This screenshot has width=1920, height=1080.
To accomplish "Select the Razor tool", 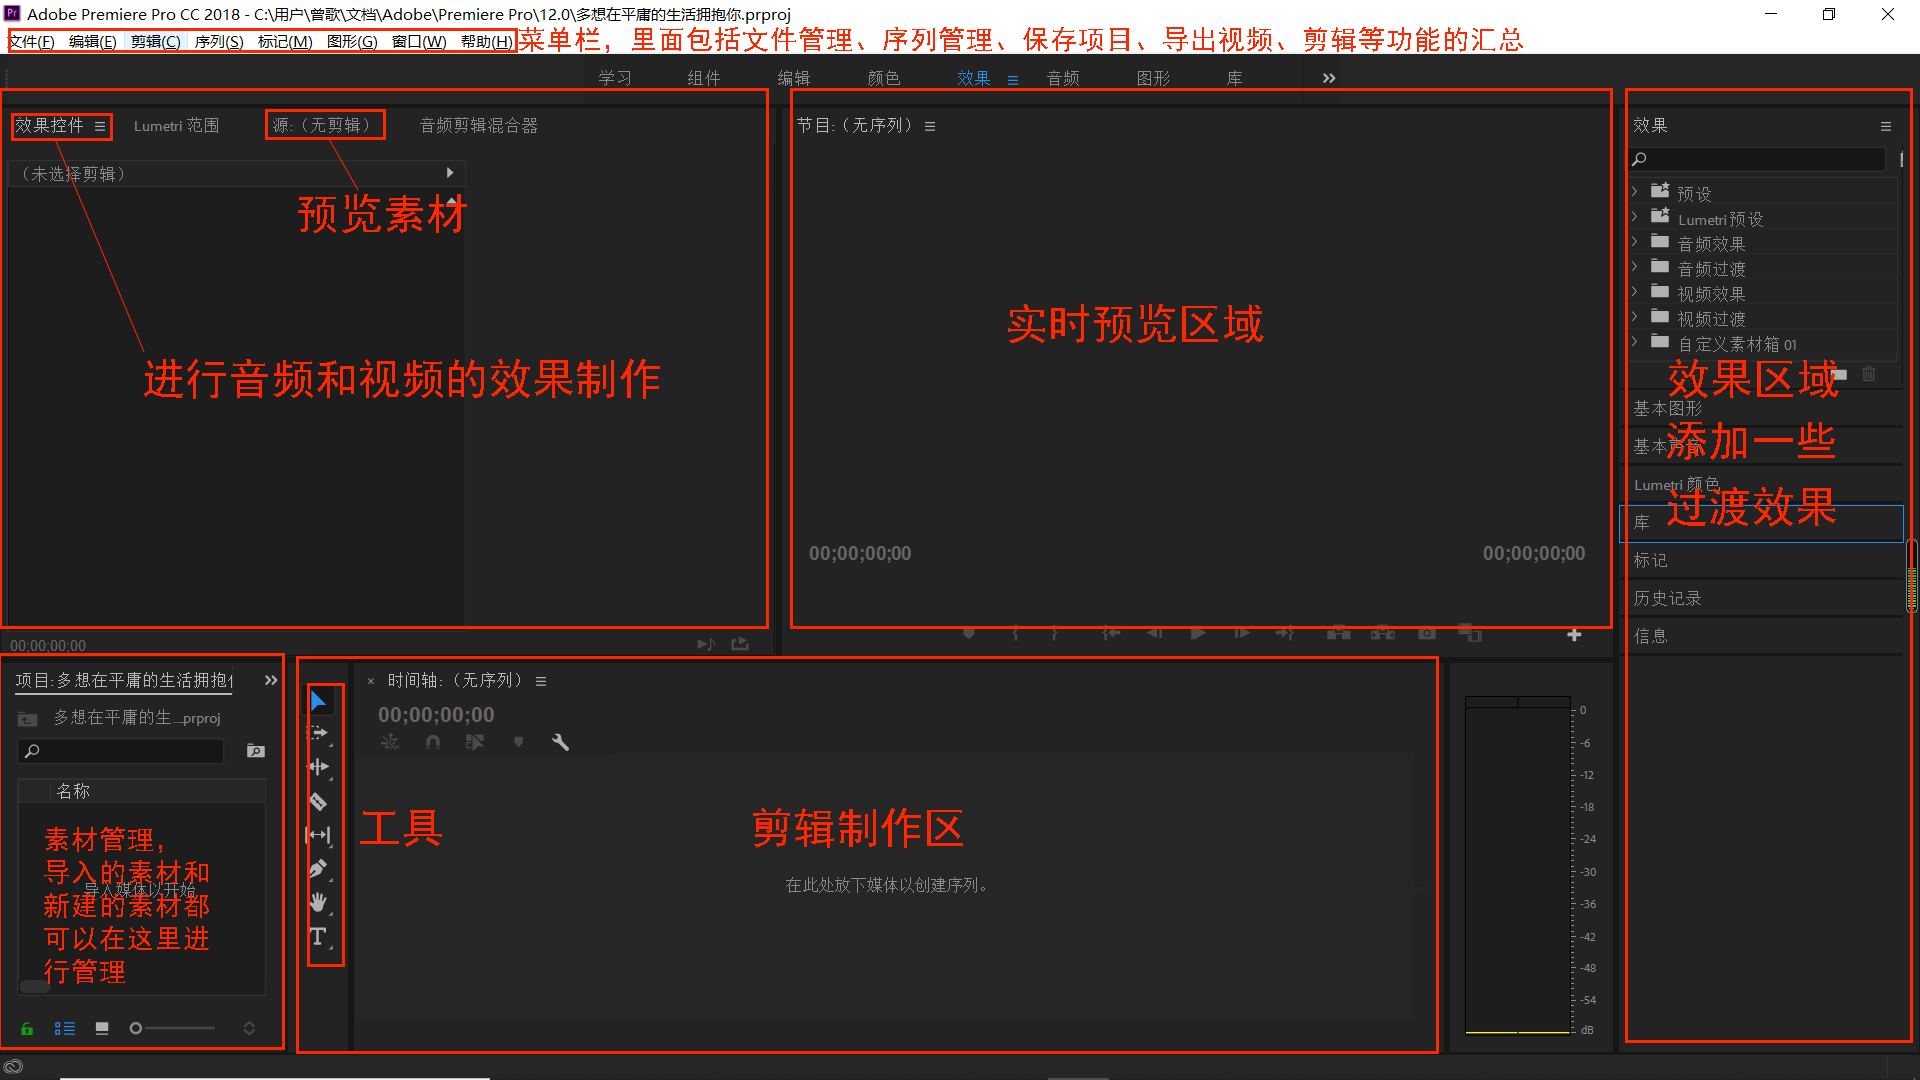I will (320, 801).
